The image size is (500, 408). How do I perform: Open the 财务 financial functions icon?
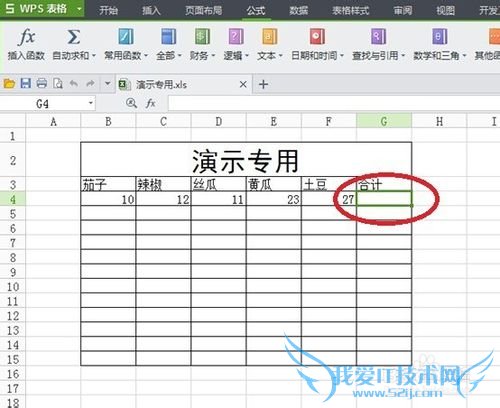[x=202, y=37]
